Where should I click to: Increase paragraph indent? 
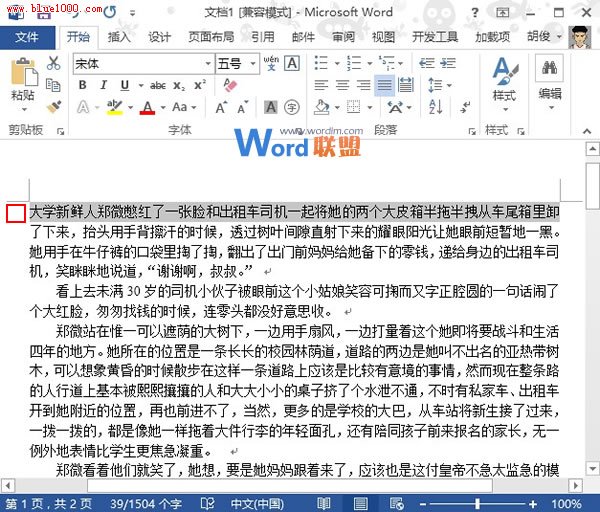448,63
